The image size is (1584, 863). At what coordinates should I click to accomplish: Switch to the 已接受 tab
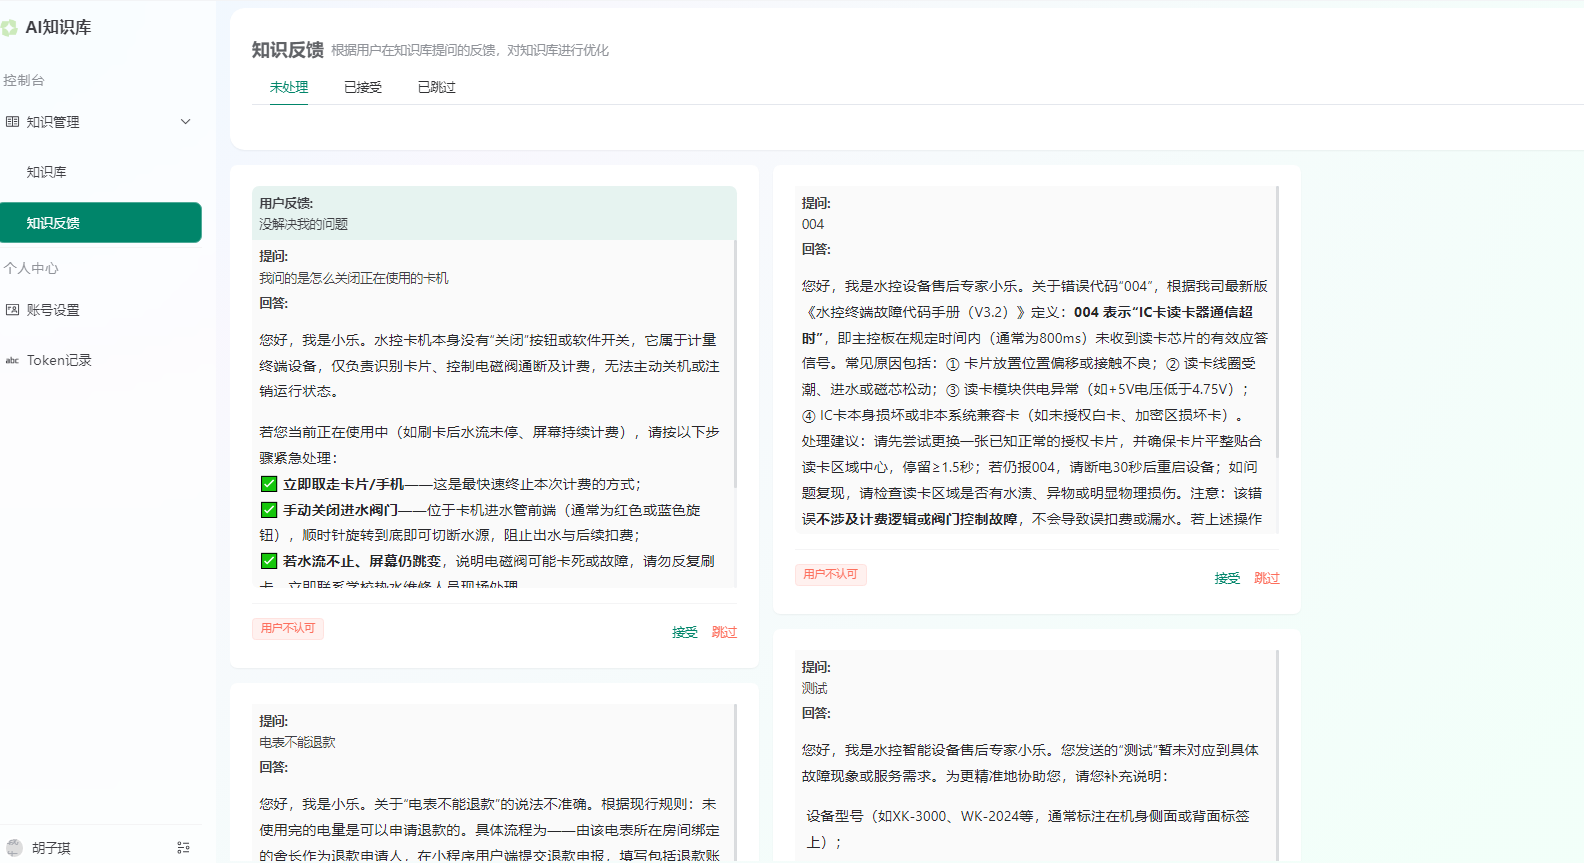pyautogui.click(x=363, y=87)
